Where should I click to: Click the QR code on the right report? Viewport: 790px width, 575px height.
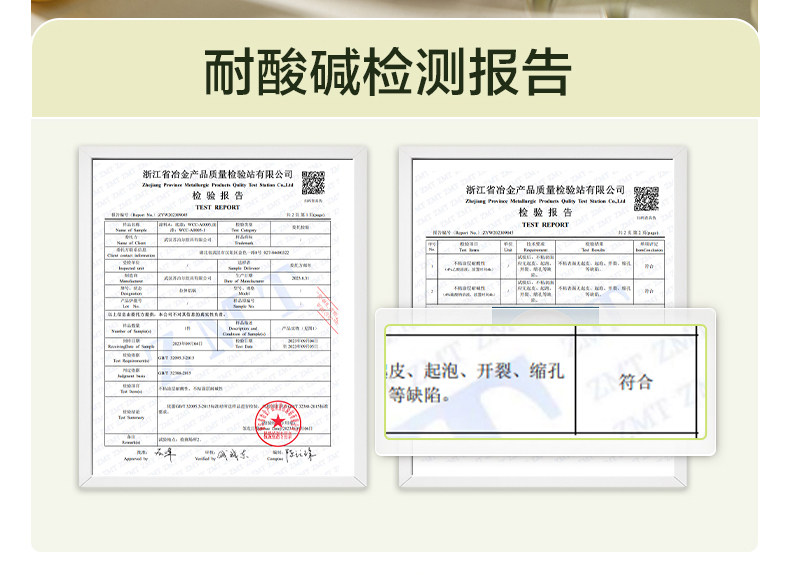pyautogui.click(x=646, y=199)
